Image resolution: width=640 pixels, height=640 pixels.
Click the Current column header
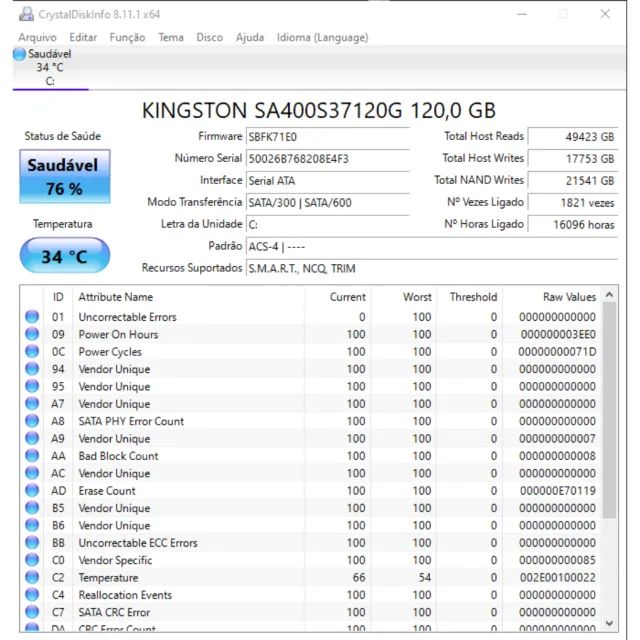click(338, 297)
